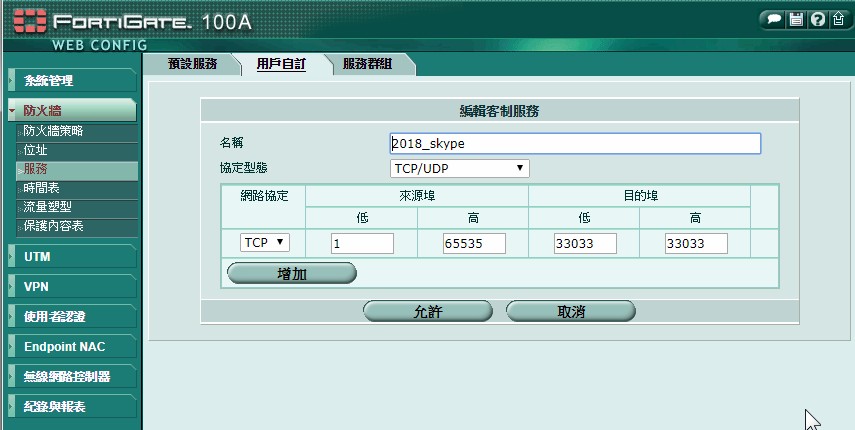Click the 來源埠 column header
This screenshot has width=855, height=430.
(x=417, y=196)
